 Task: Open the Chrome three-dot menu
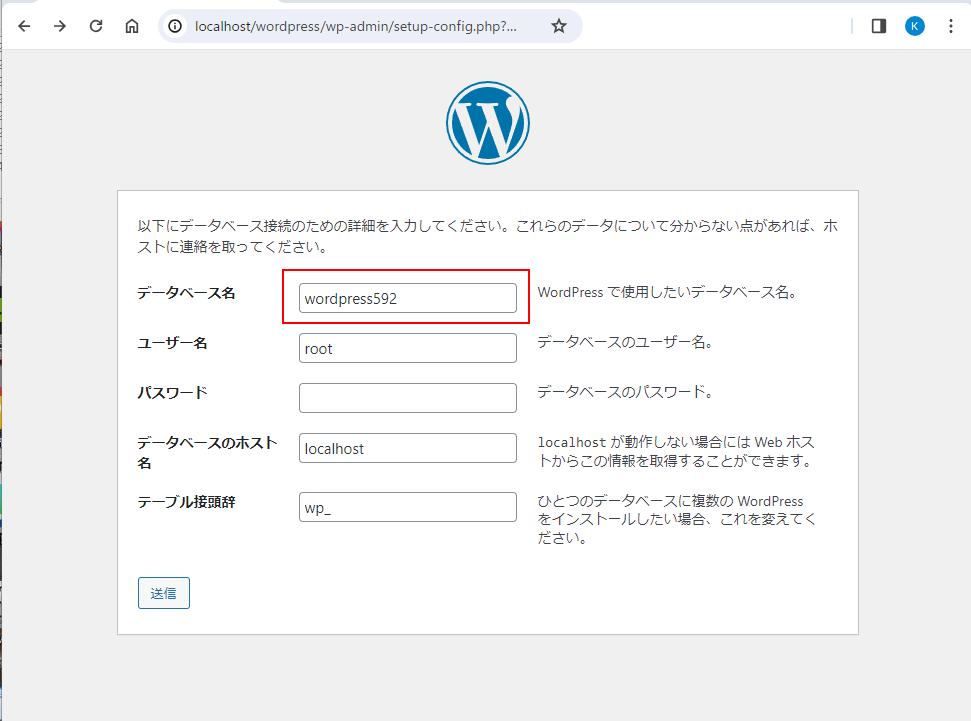(950, 26)
